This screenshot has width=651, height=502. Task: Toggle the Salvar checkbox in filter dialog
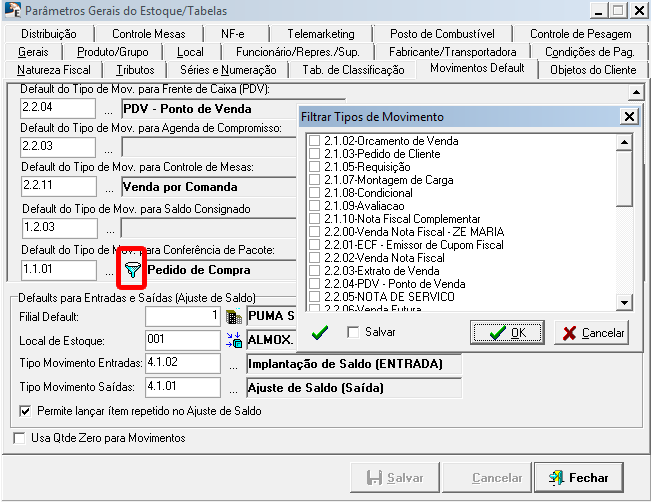coord(352,333)
